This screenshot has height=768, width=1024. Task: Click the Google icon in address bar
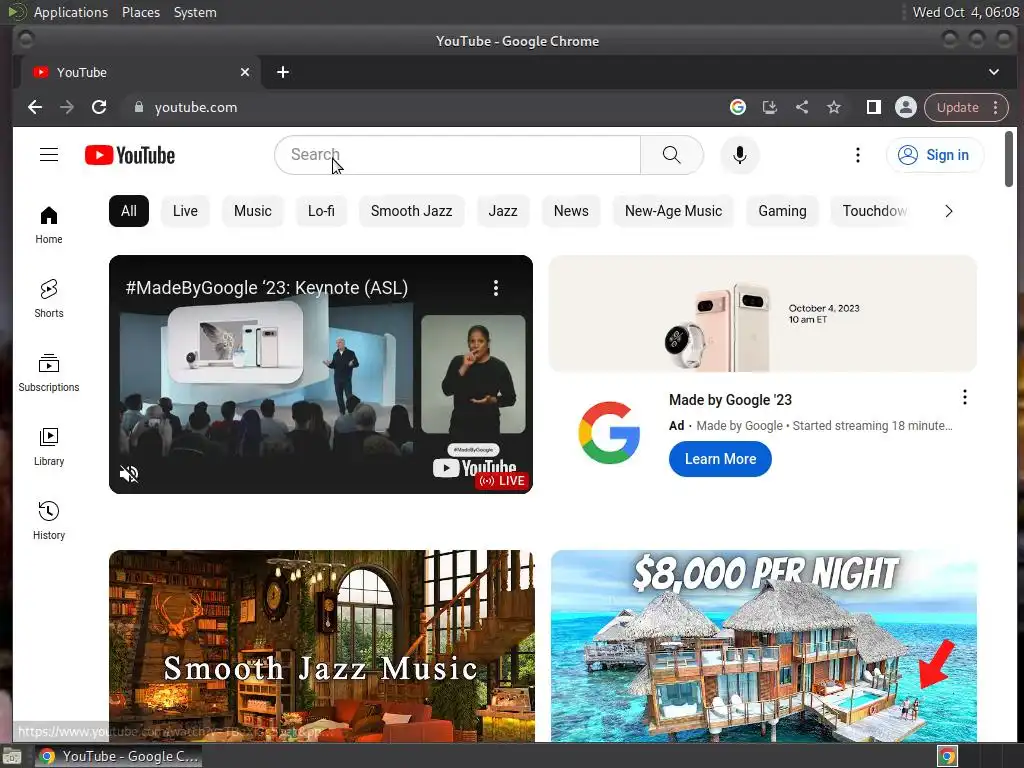(x=738, y=107)
